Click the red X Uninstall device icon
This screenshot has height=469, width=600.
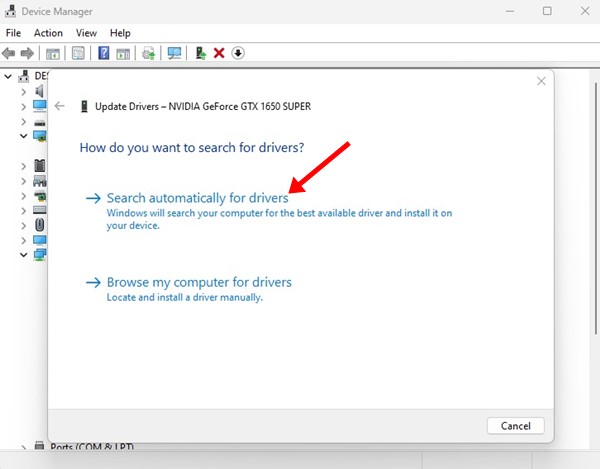coord(219,53)
